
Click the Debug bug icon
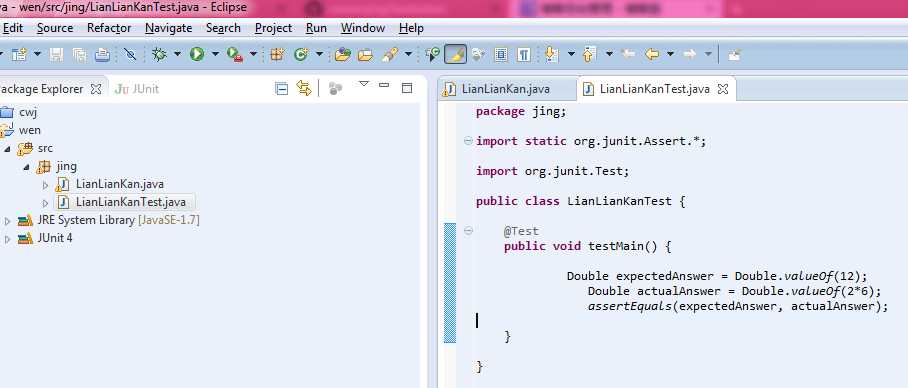click(x=159, y=54)
